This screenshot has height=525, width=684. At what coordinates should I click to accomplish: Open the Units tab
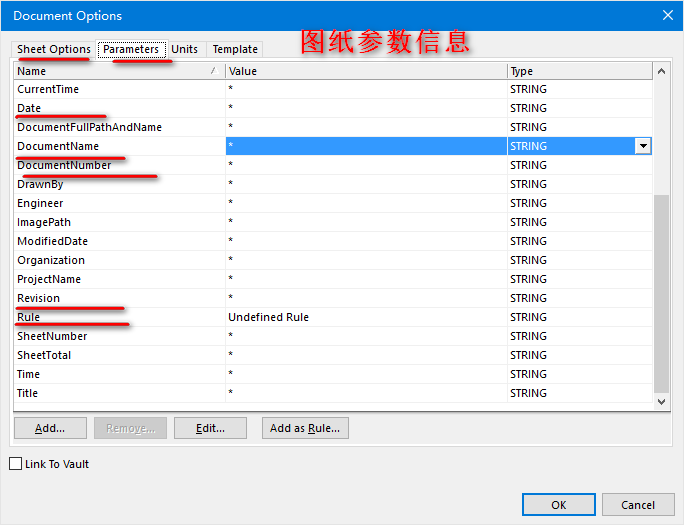(x=184, y=49)
